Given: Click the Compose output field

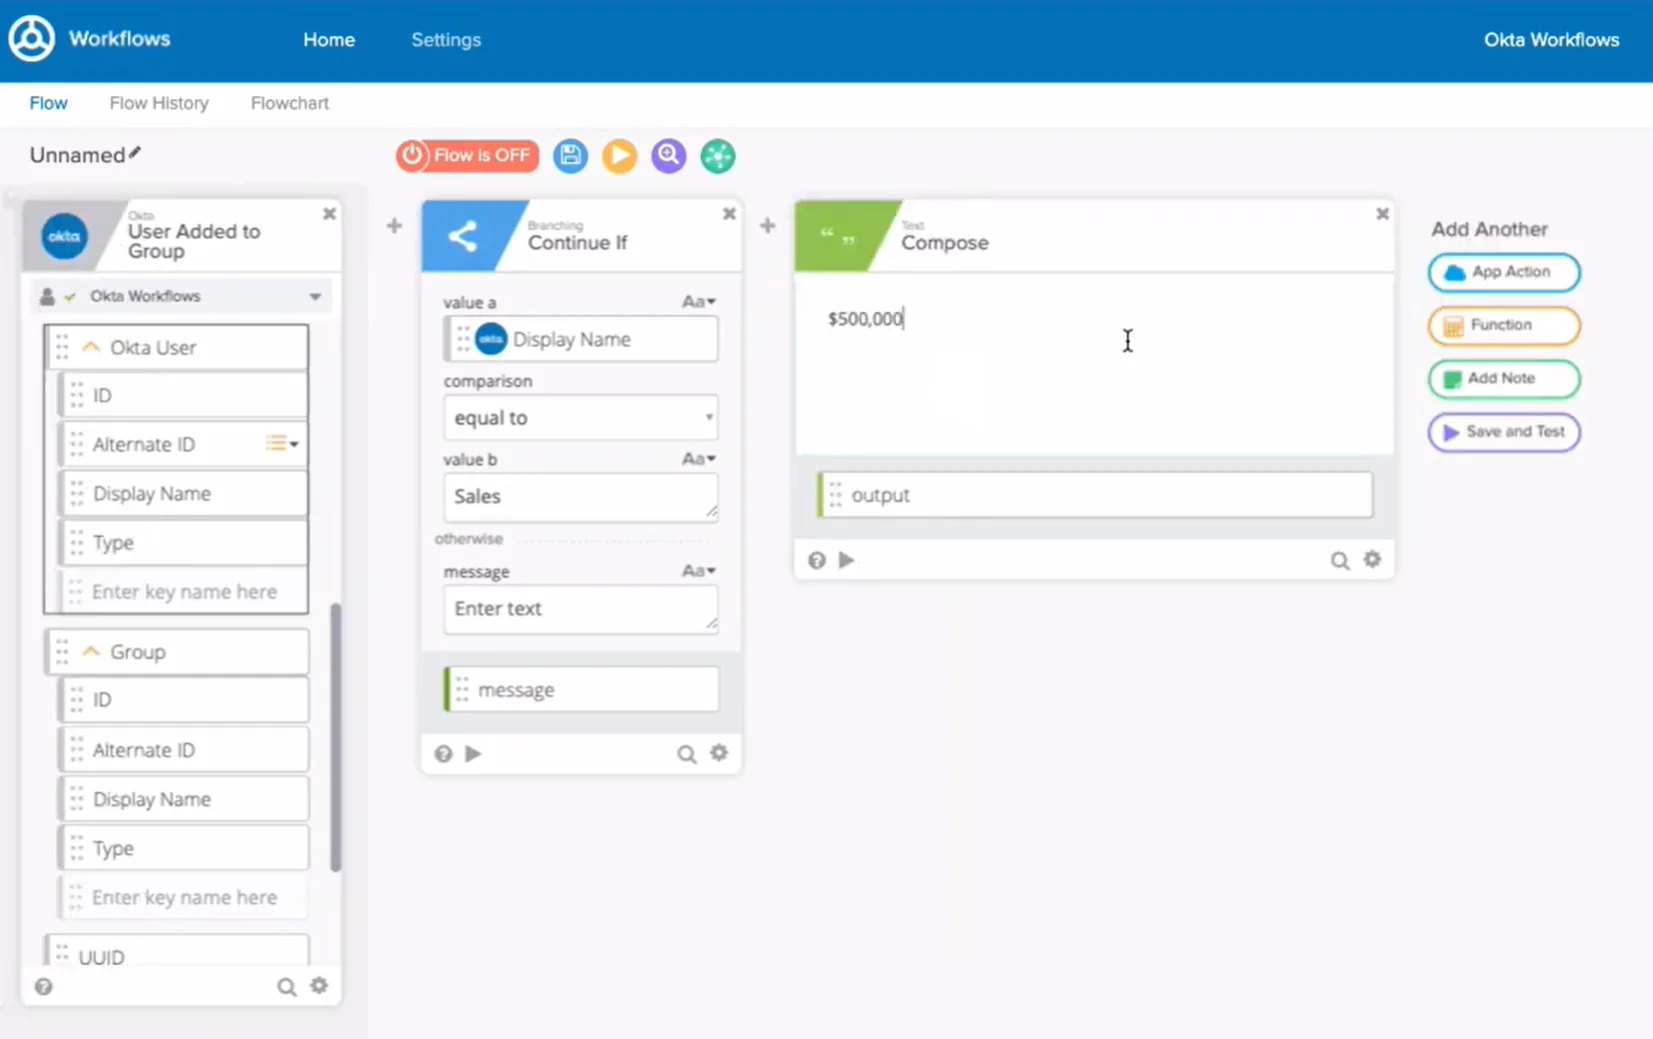Looking at the screenshot, I should (1094, 495).
